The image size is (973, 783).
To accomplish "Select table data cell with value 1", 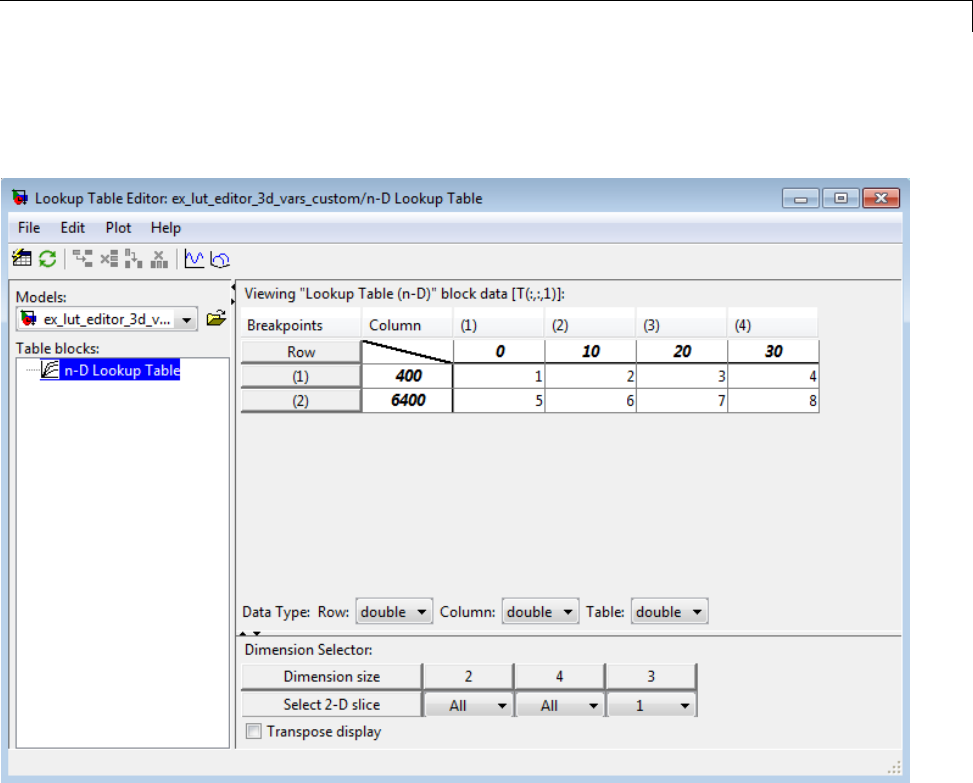I will pos(500,376).
